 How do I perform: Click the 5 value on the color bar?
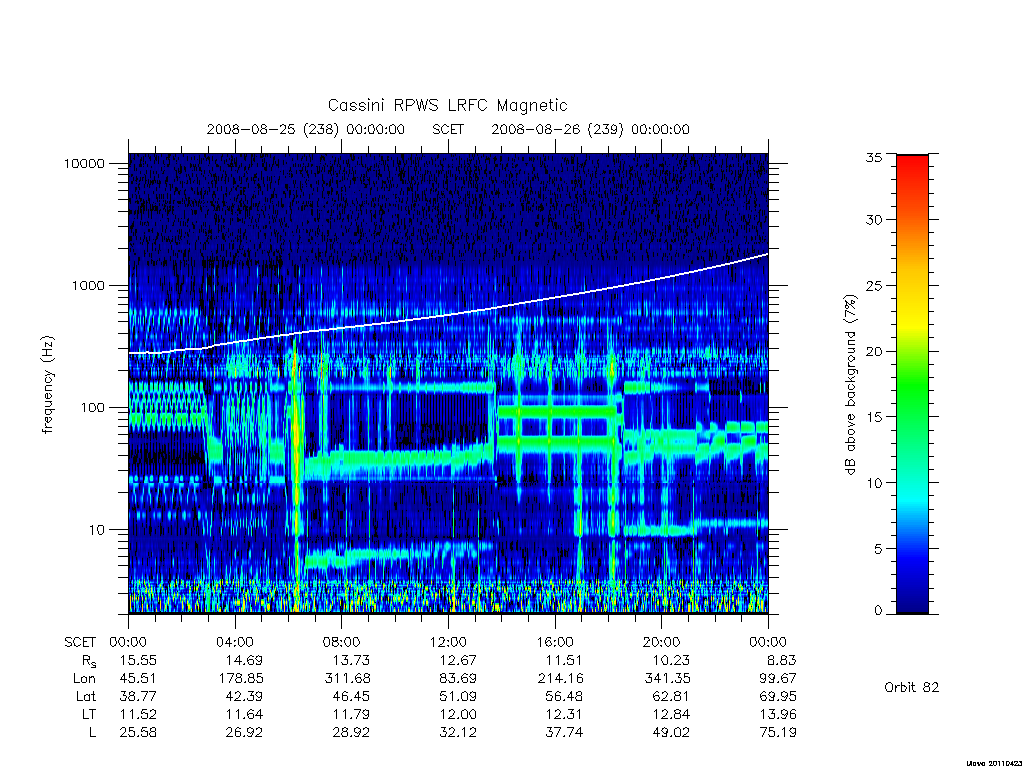coord(877,549)
